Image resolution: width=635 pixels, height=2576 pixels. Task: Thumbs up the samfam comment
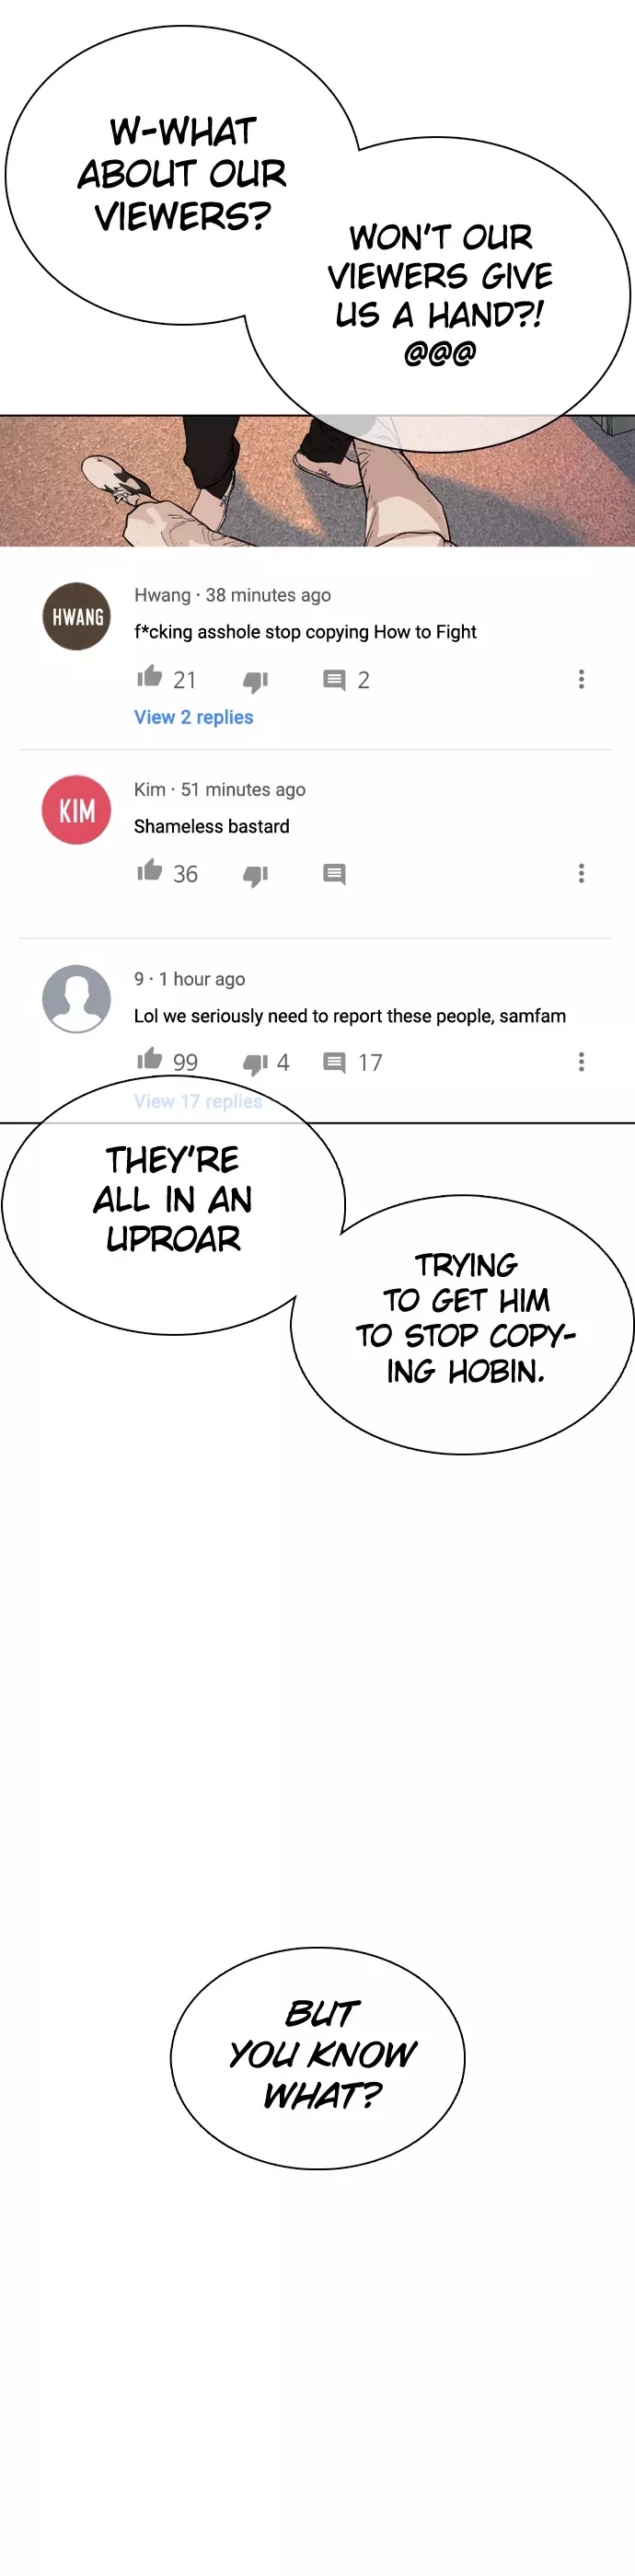tap(150, 1059)
